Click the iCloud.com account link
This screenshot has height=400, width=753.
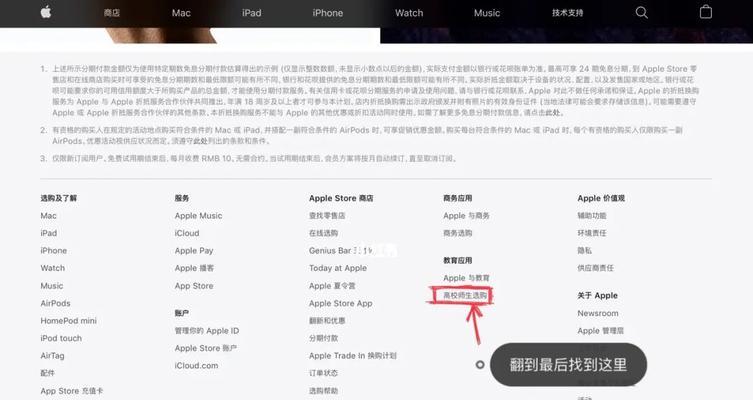[x=196, y=365]
